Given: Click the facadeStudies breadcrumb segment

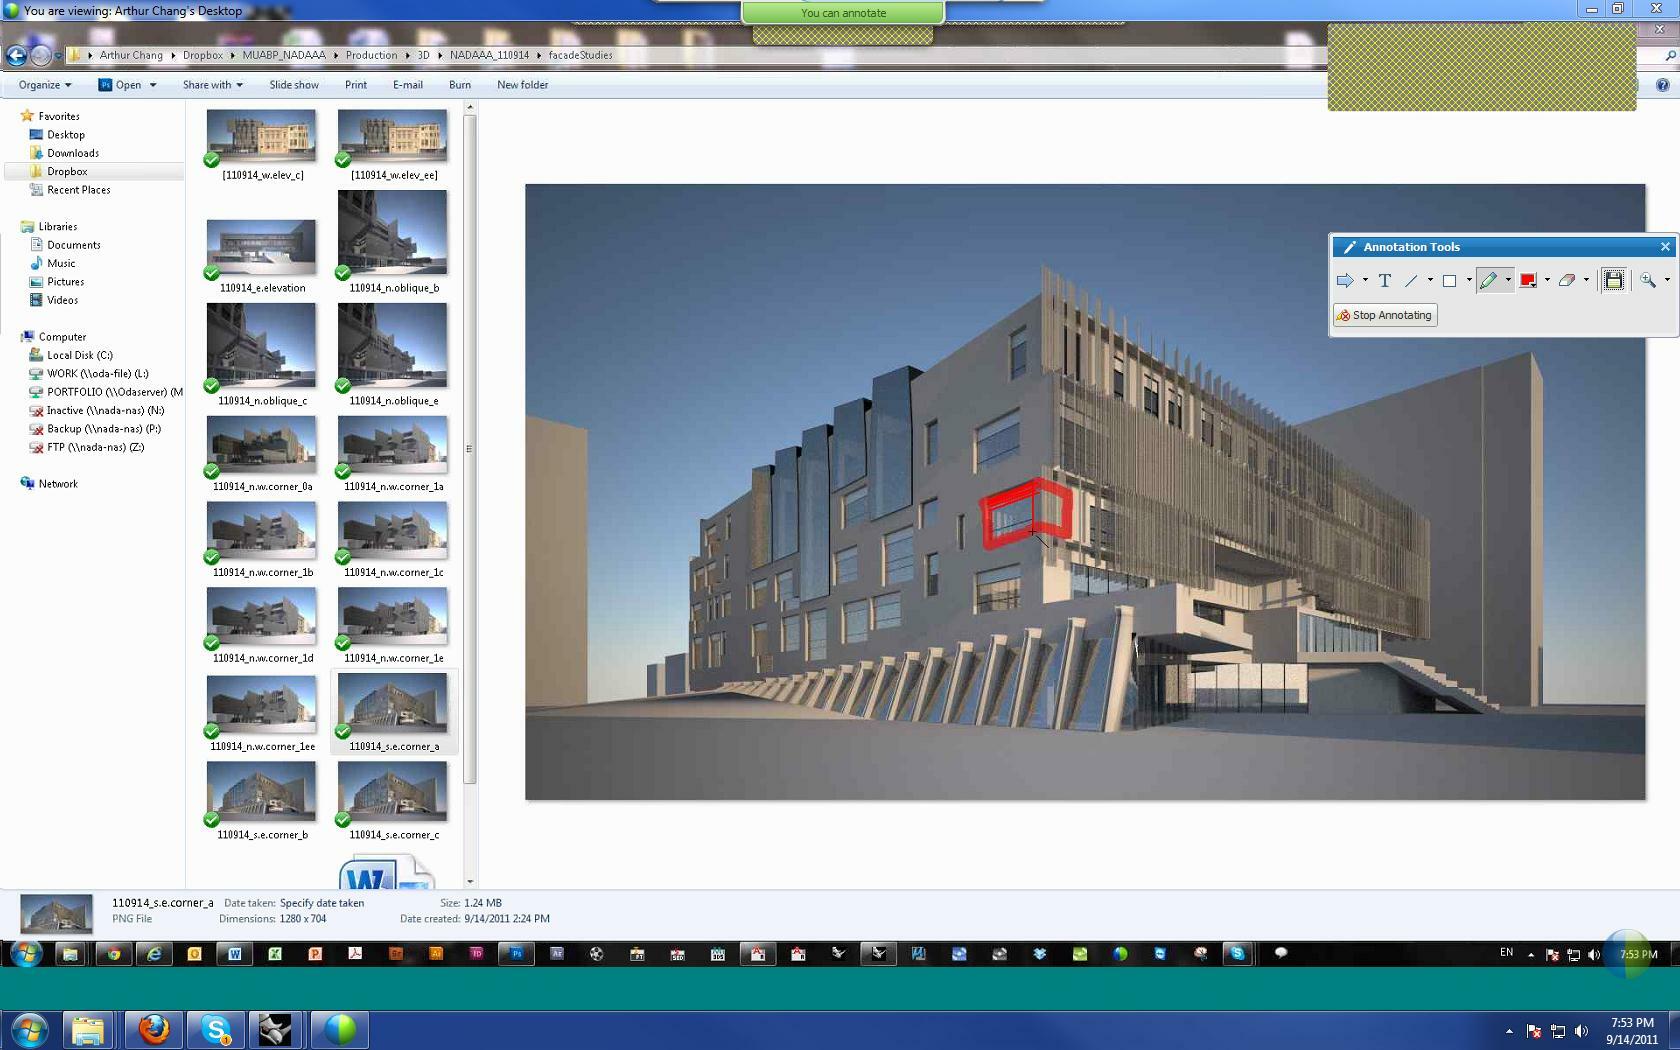Looking at the screenshot, I should point(580,55).
